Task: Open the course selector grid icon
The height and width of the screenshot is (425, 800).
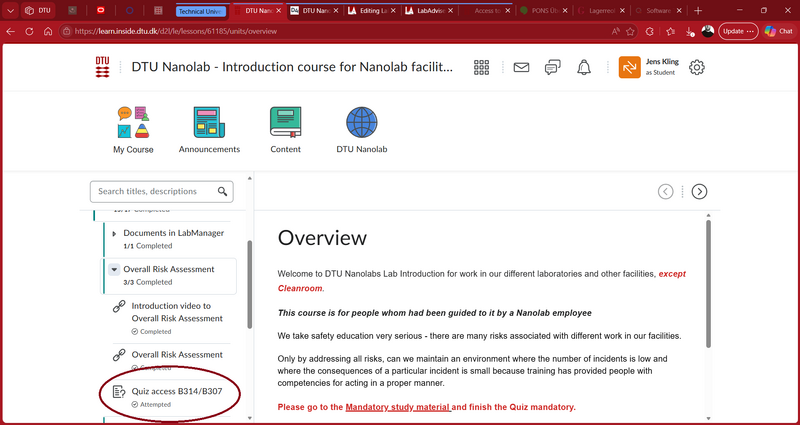Action: tap(481, 67)
